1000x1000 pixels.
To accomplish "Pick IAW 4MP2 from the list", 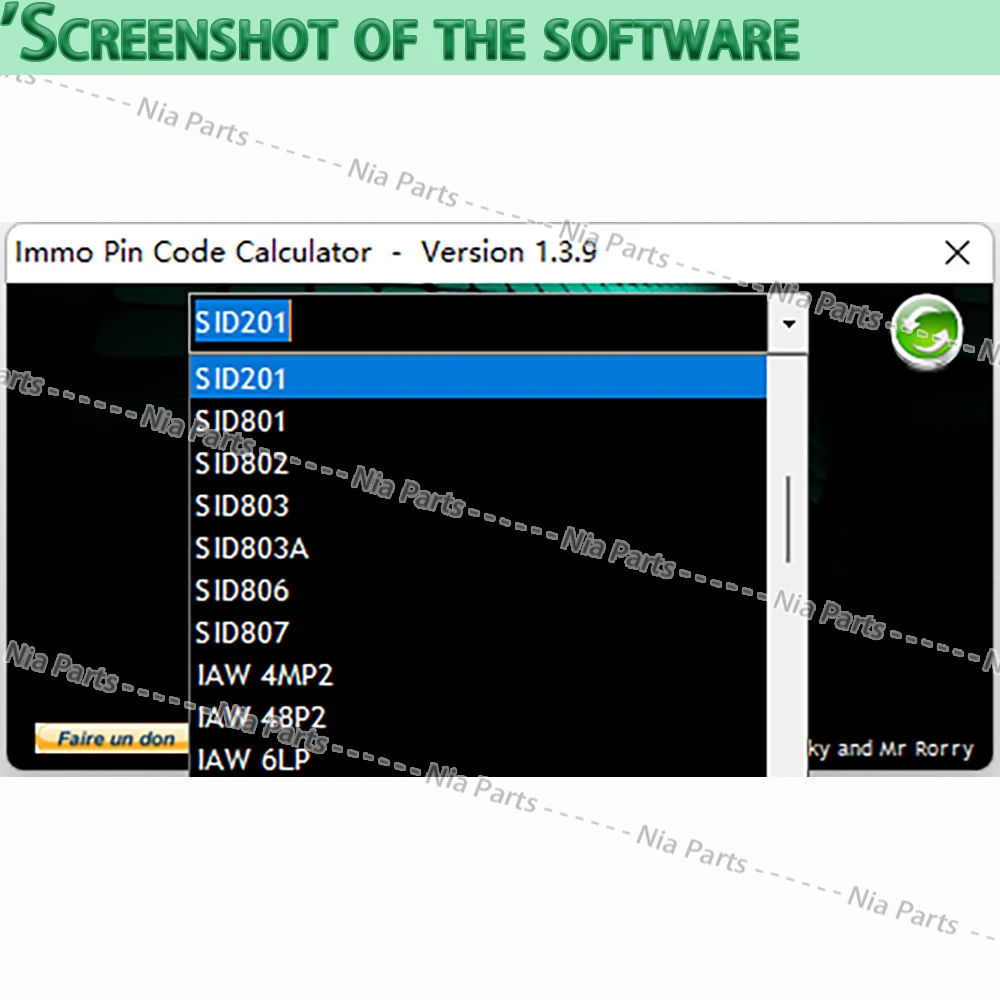I will [x=478, y=674].
